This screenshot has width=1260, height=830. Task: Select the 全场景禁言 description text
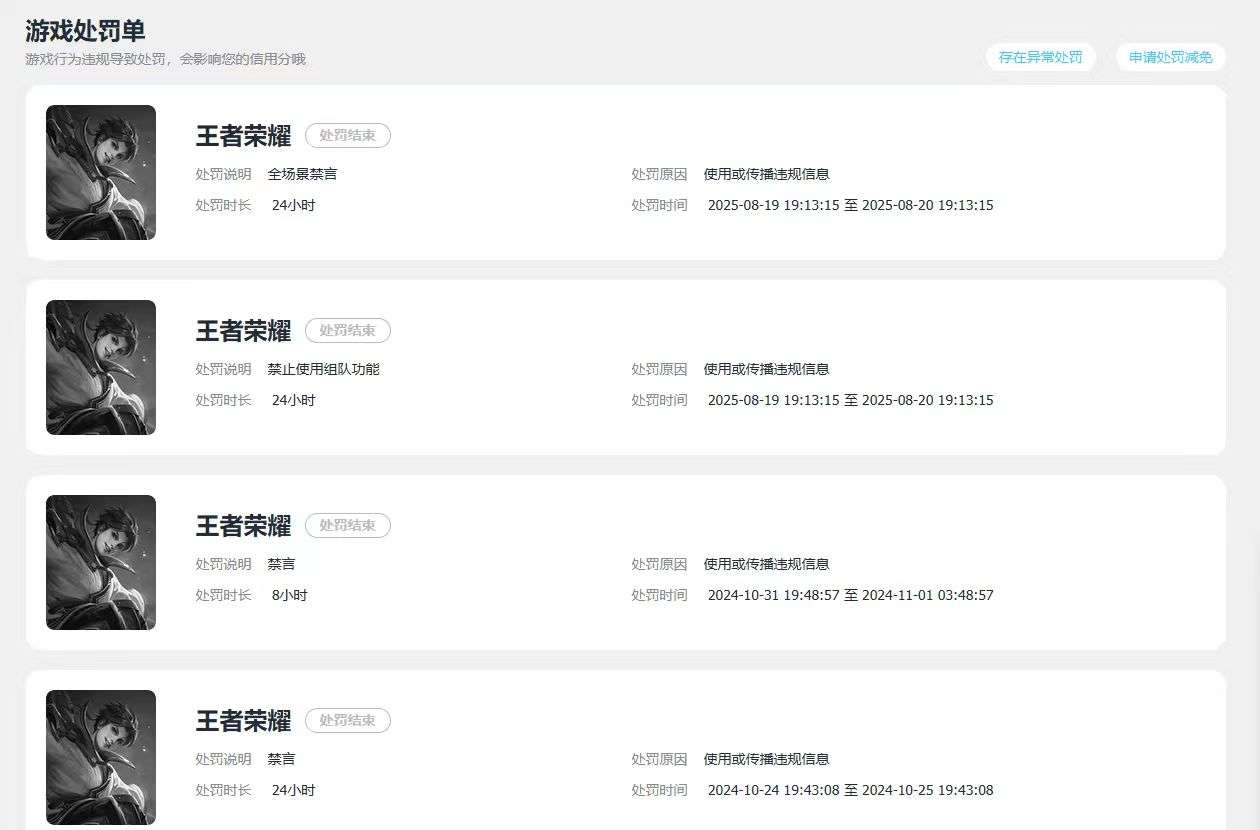302,174
